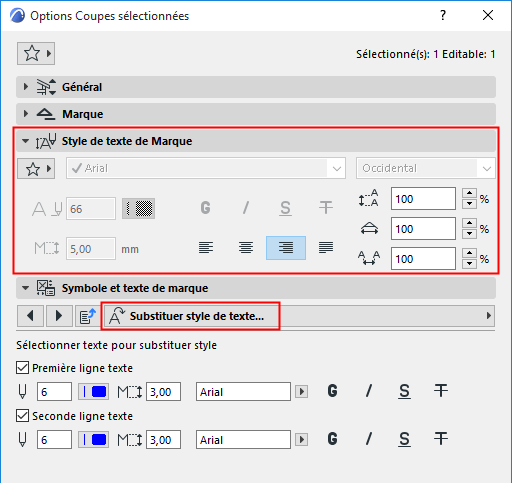Expand the Général panel
This screenshot has width=512, height=483.
(256, 87)
